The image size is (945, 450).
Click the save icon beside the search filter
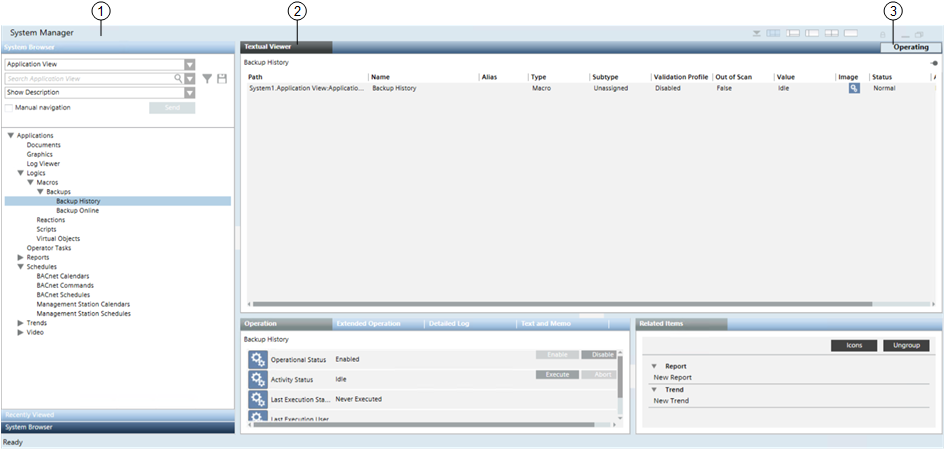tap(222, 78)
